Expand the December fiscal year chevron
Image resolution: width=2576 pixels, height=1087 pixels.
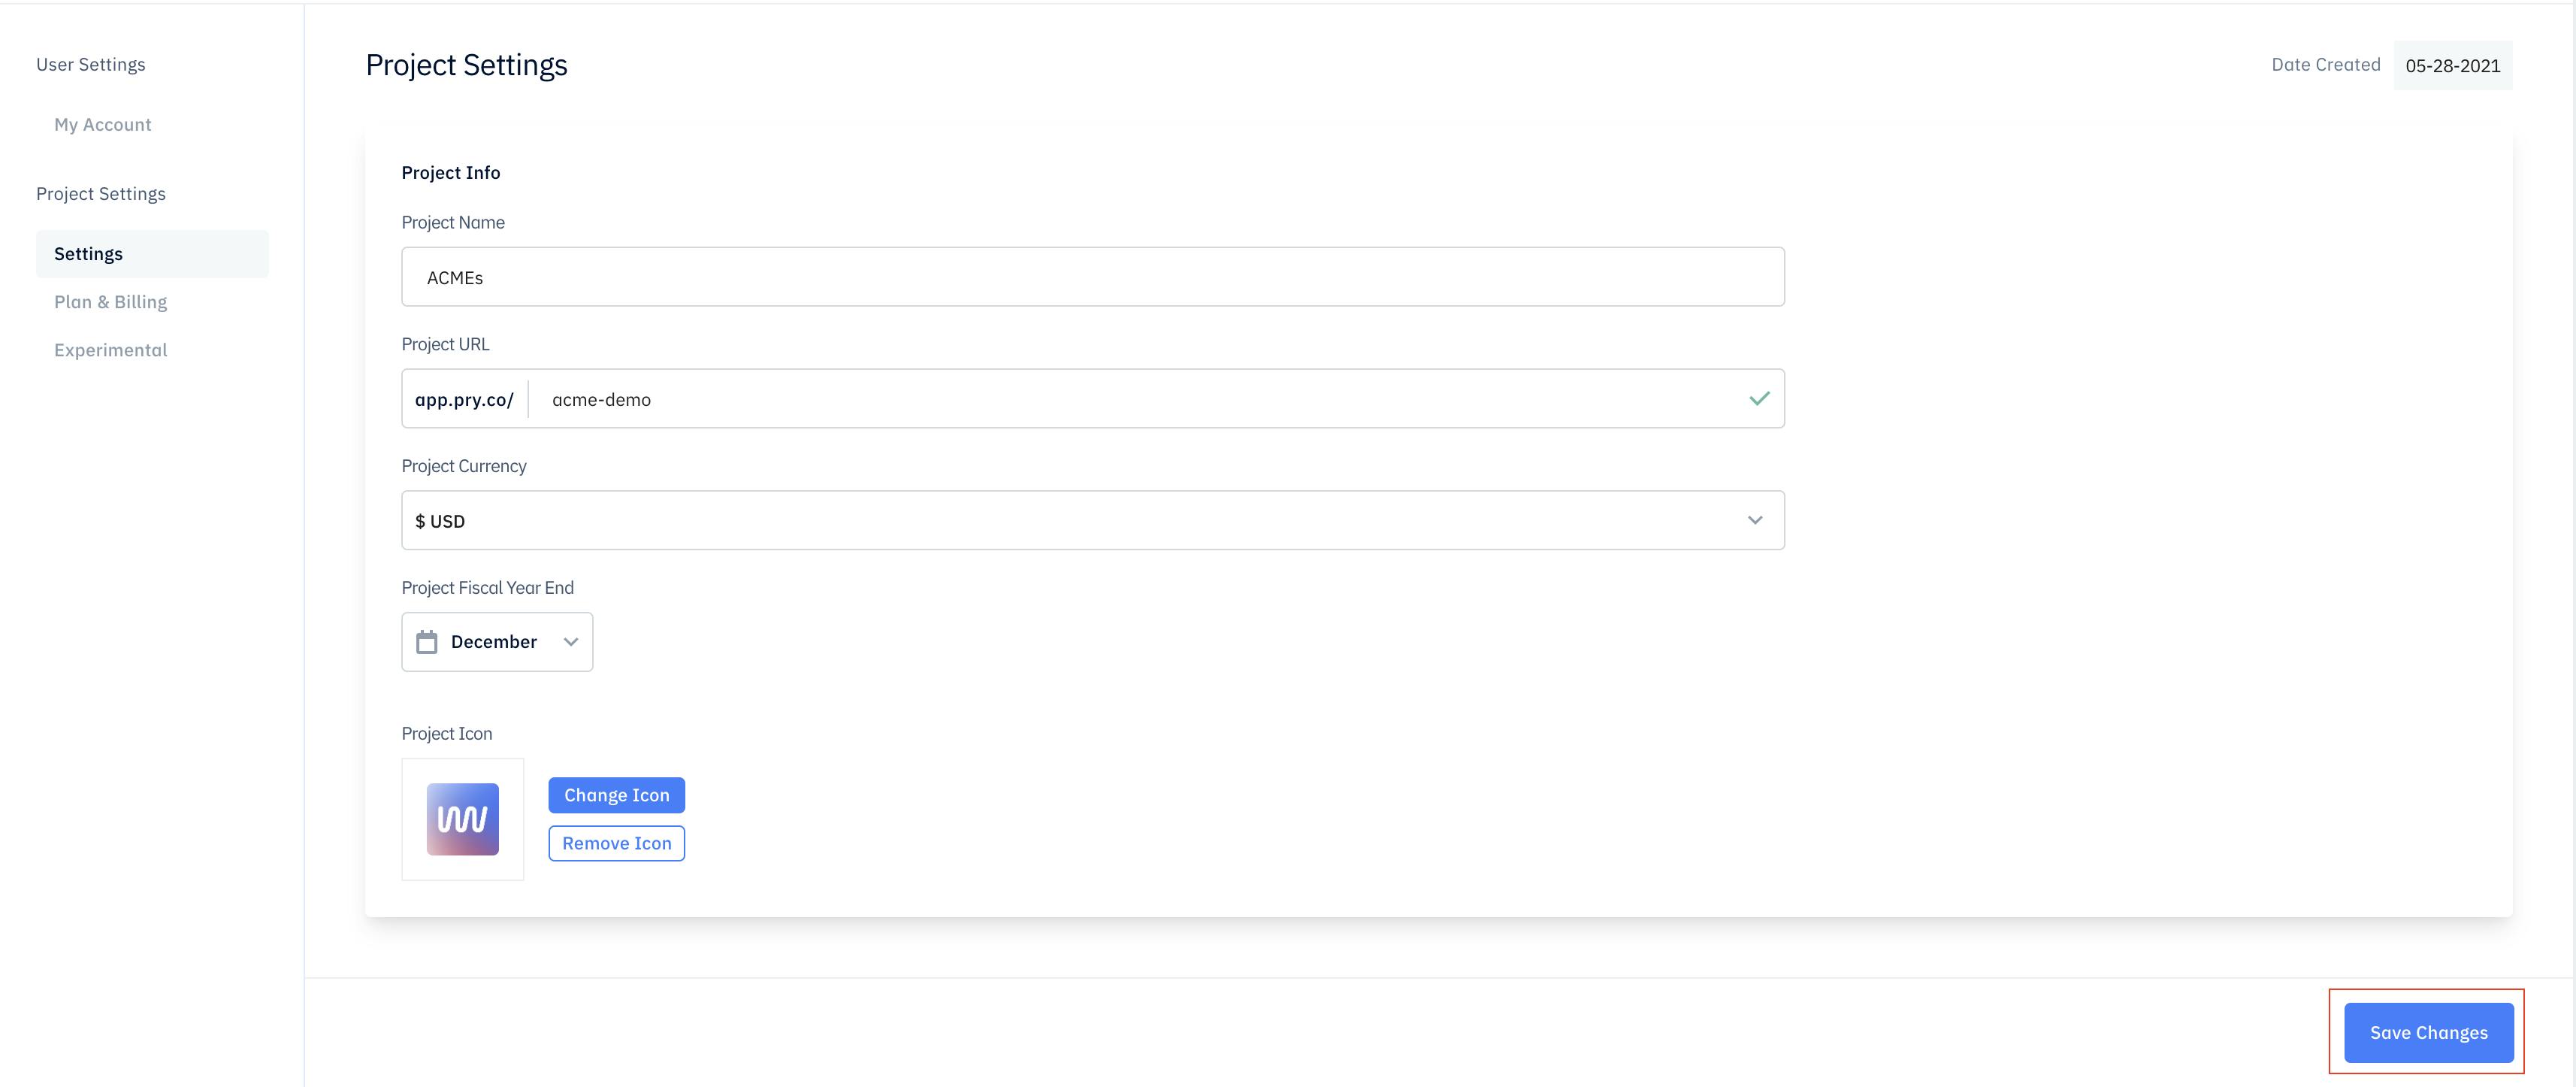click(x=571, y=642)
